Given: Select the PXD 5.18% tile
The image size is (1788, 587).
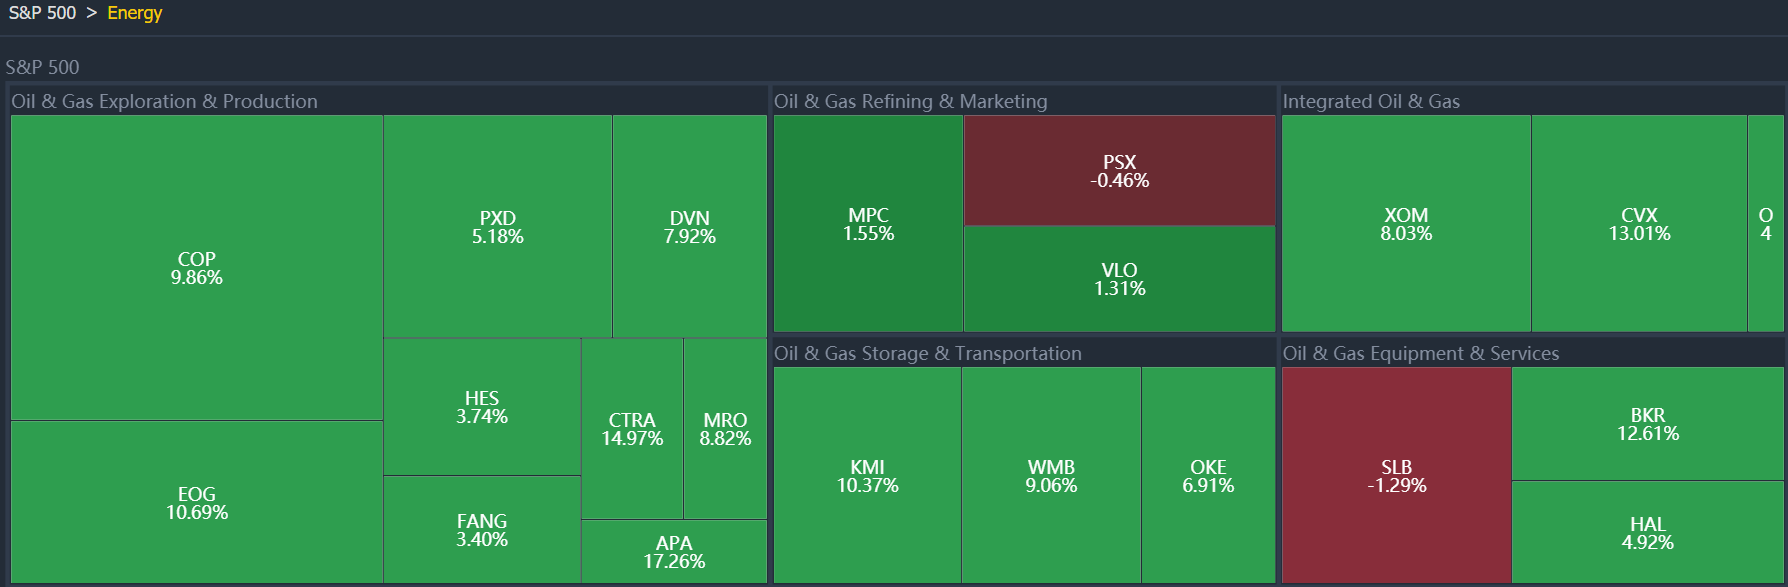Looking at the screenshot, I should [497, 226].
